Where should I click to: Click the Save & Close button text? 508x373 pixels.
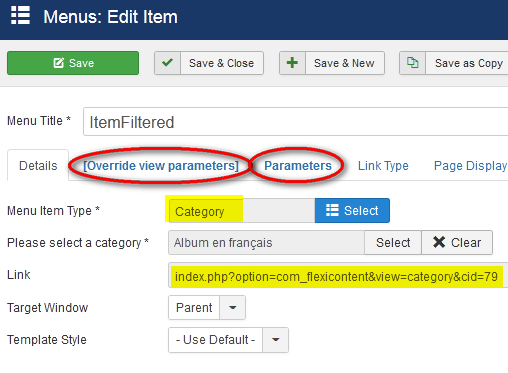click(x=221, y=63)
